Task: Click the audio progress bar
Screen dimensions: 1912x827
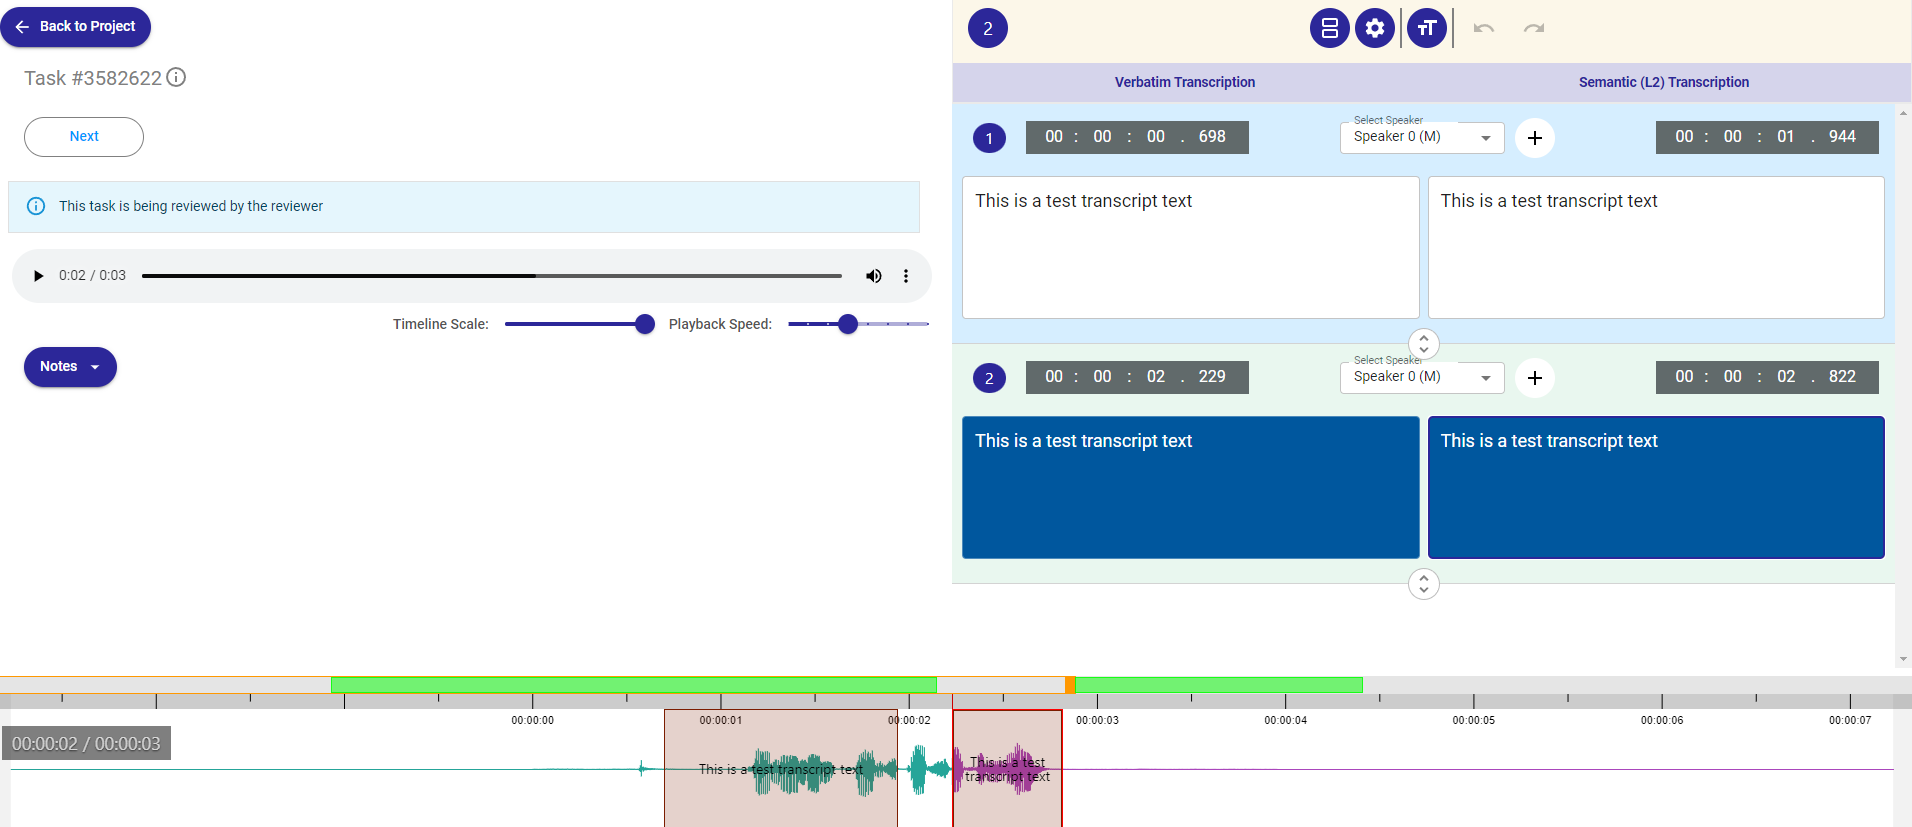Action: click(492, 276)
